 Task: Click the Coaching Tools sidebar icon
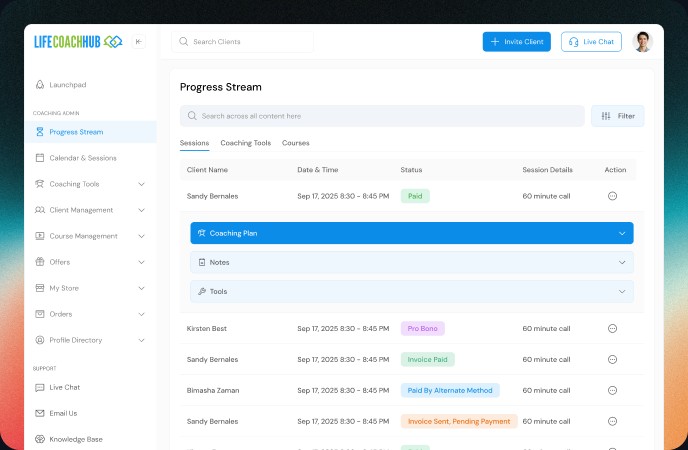(40, 184)
